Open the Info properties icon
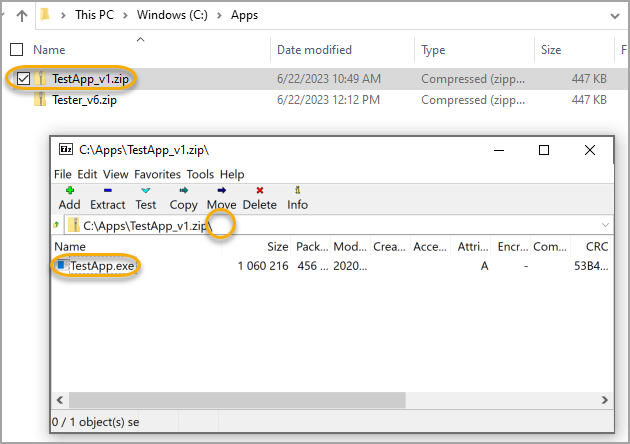Screen dimensions: 630x444 point(297,190)
